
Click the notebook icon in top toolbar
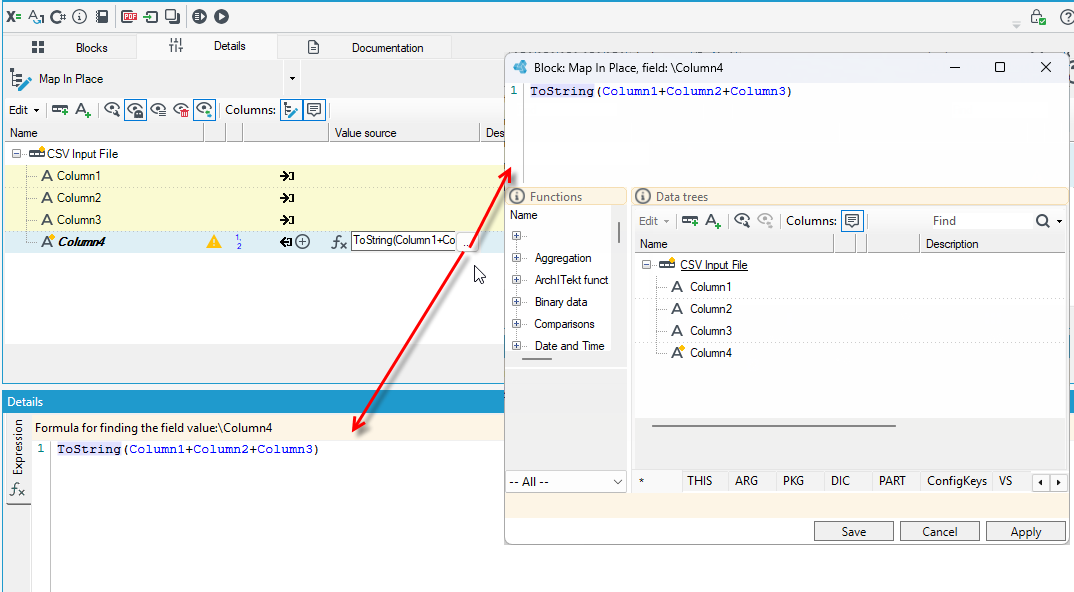(x=102, y=16)
